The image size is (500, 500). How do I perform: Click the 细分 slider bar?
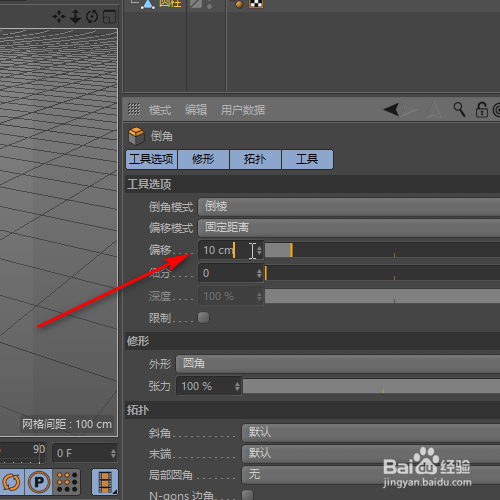pyautogui.click(x=382, y=273)
